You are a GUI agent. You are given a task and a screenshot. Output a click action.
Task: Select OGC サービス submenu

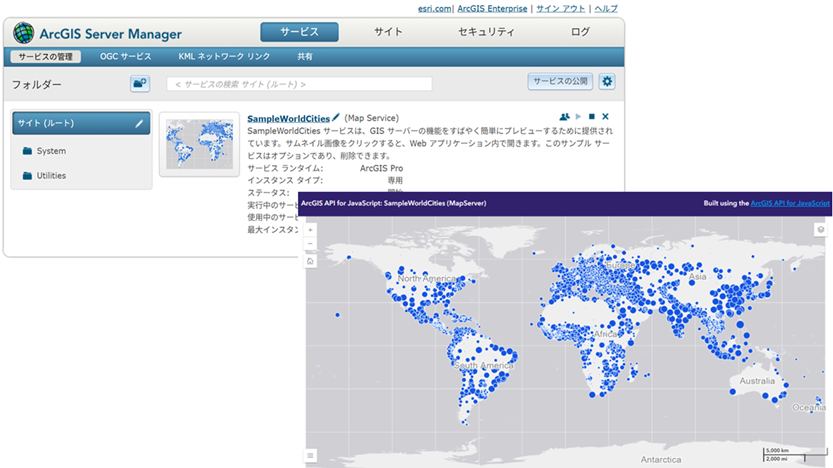[x=125, y=56]
